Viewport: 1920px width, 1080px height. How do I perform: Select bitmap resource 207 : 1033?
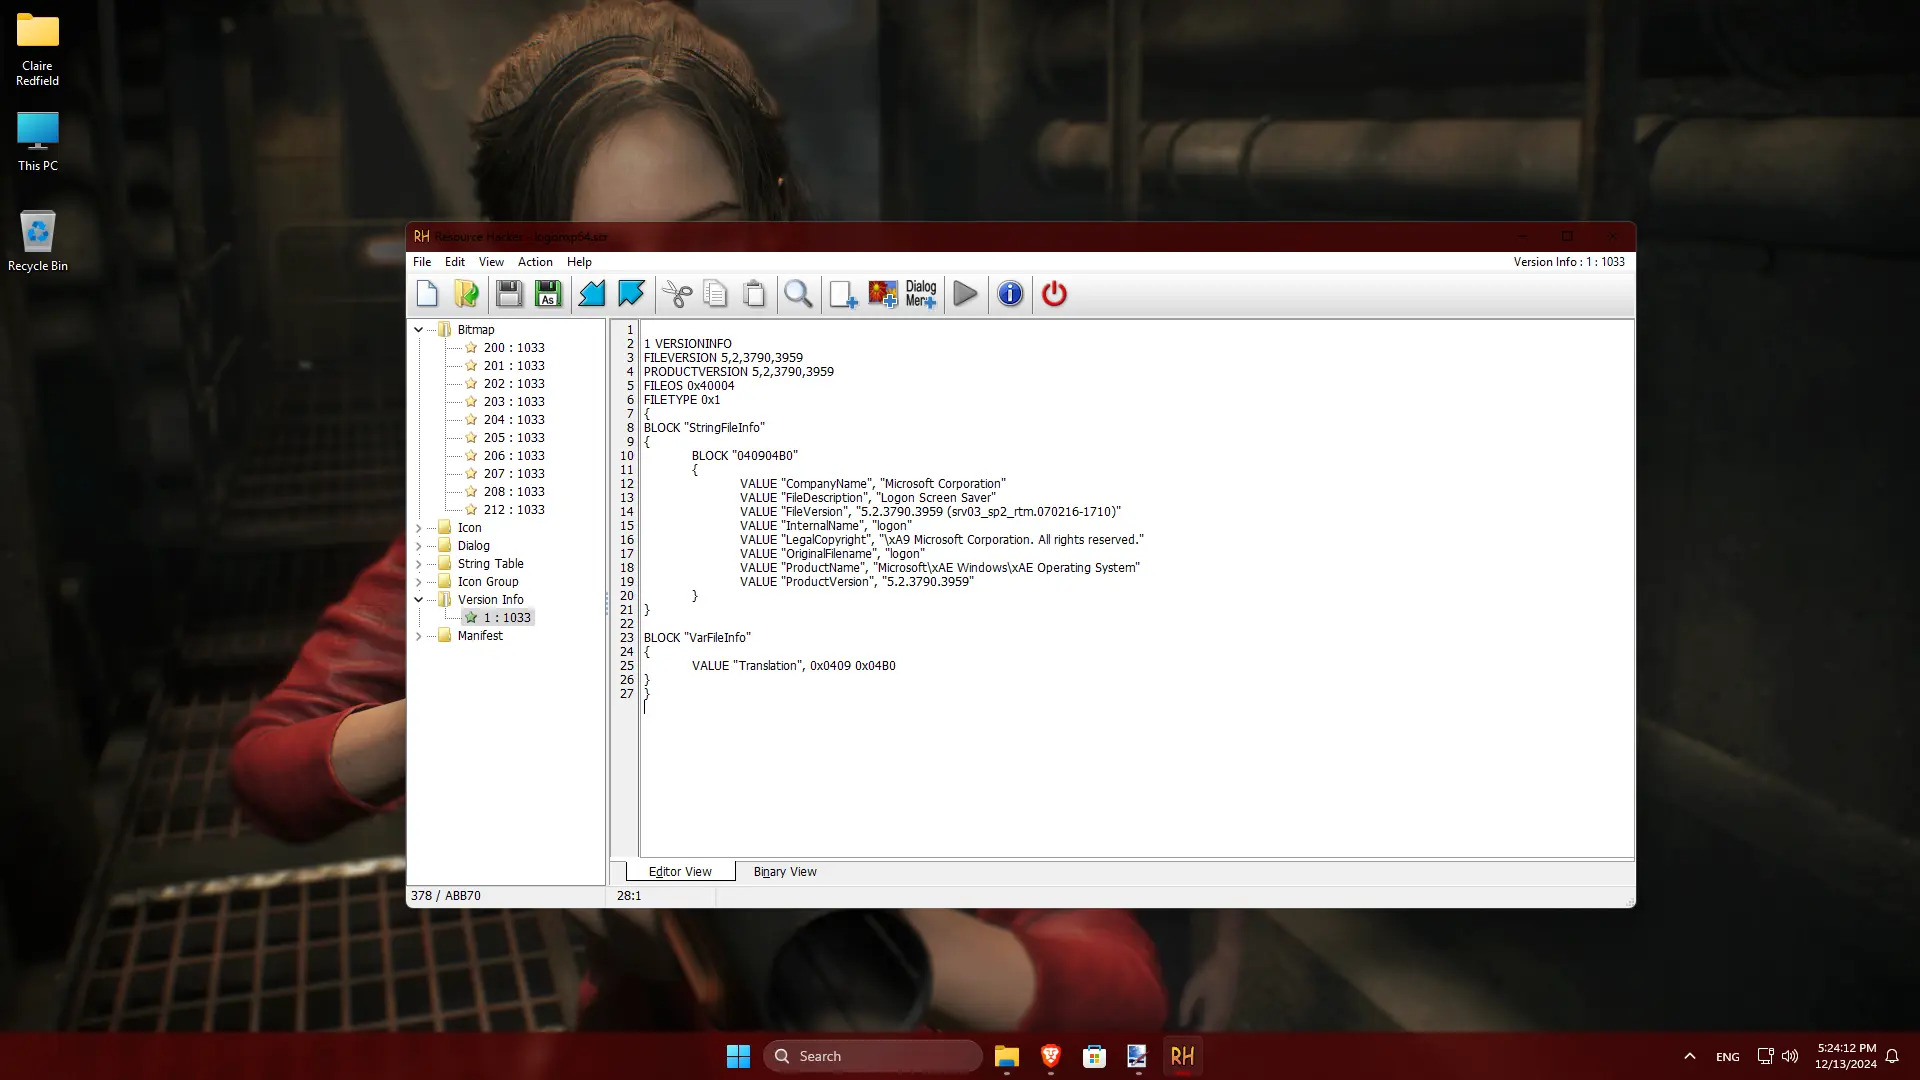[514, 474]
